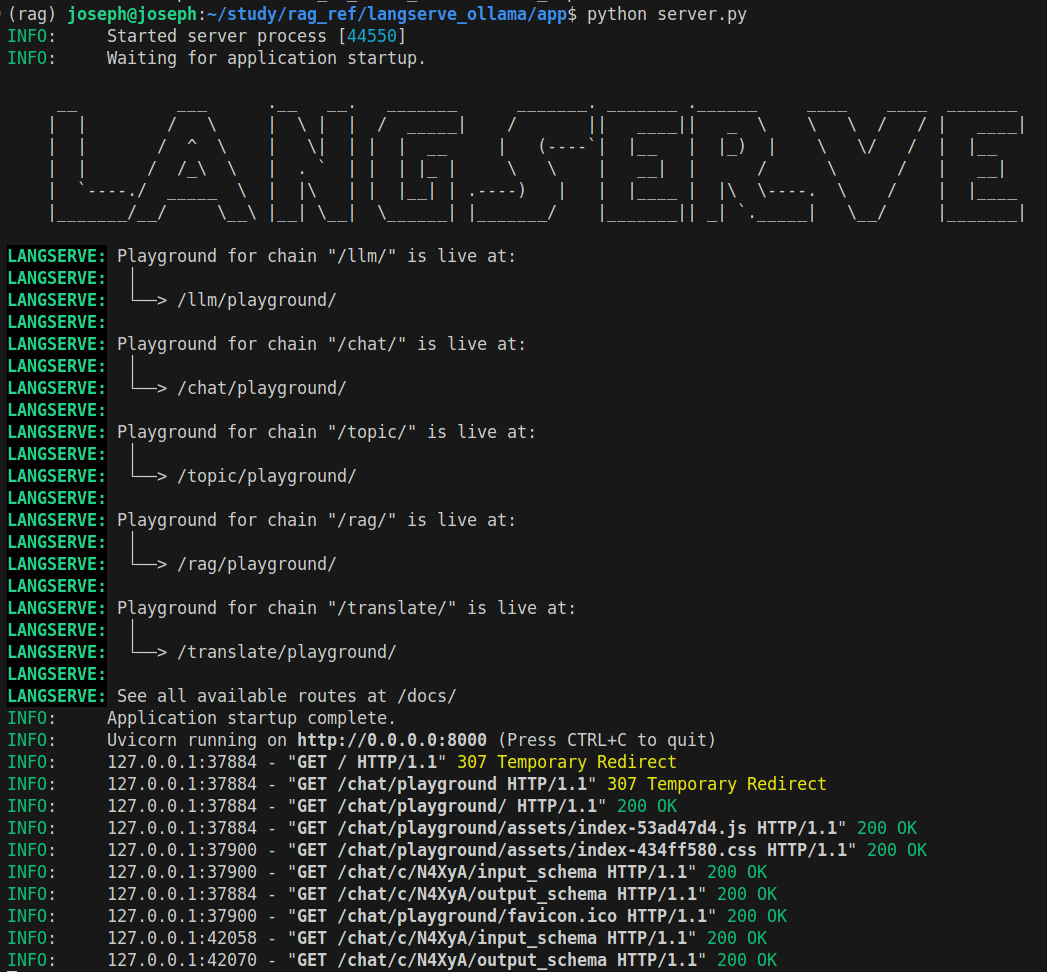Click '200 OK' status on favicon.ico line
The image size is (1047, 972).
(757, 916)
